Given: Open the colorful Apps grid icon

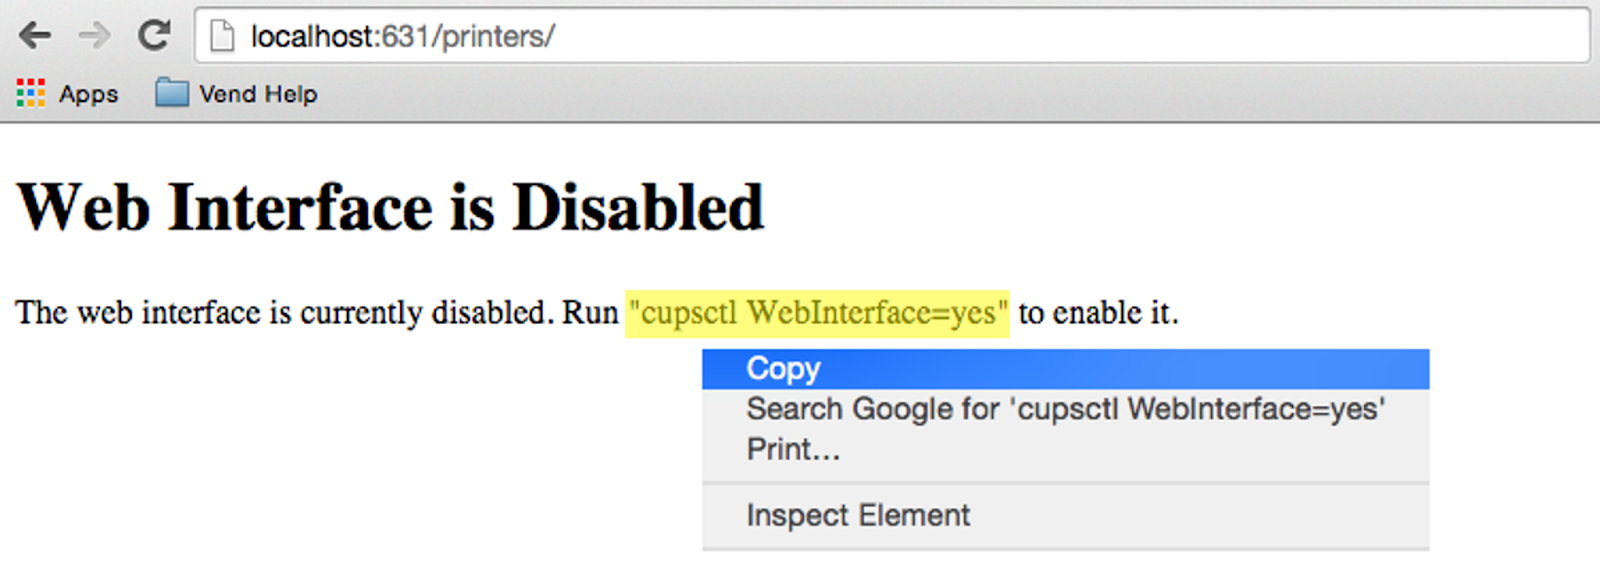Looking at the screenshot, I should point(31,93).
